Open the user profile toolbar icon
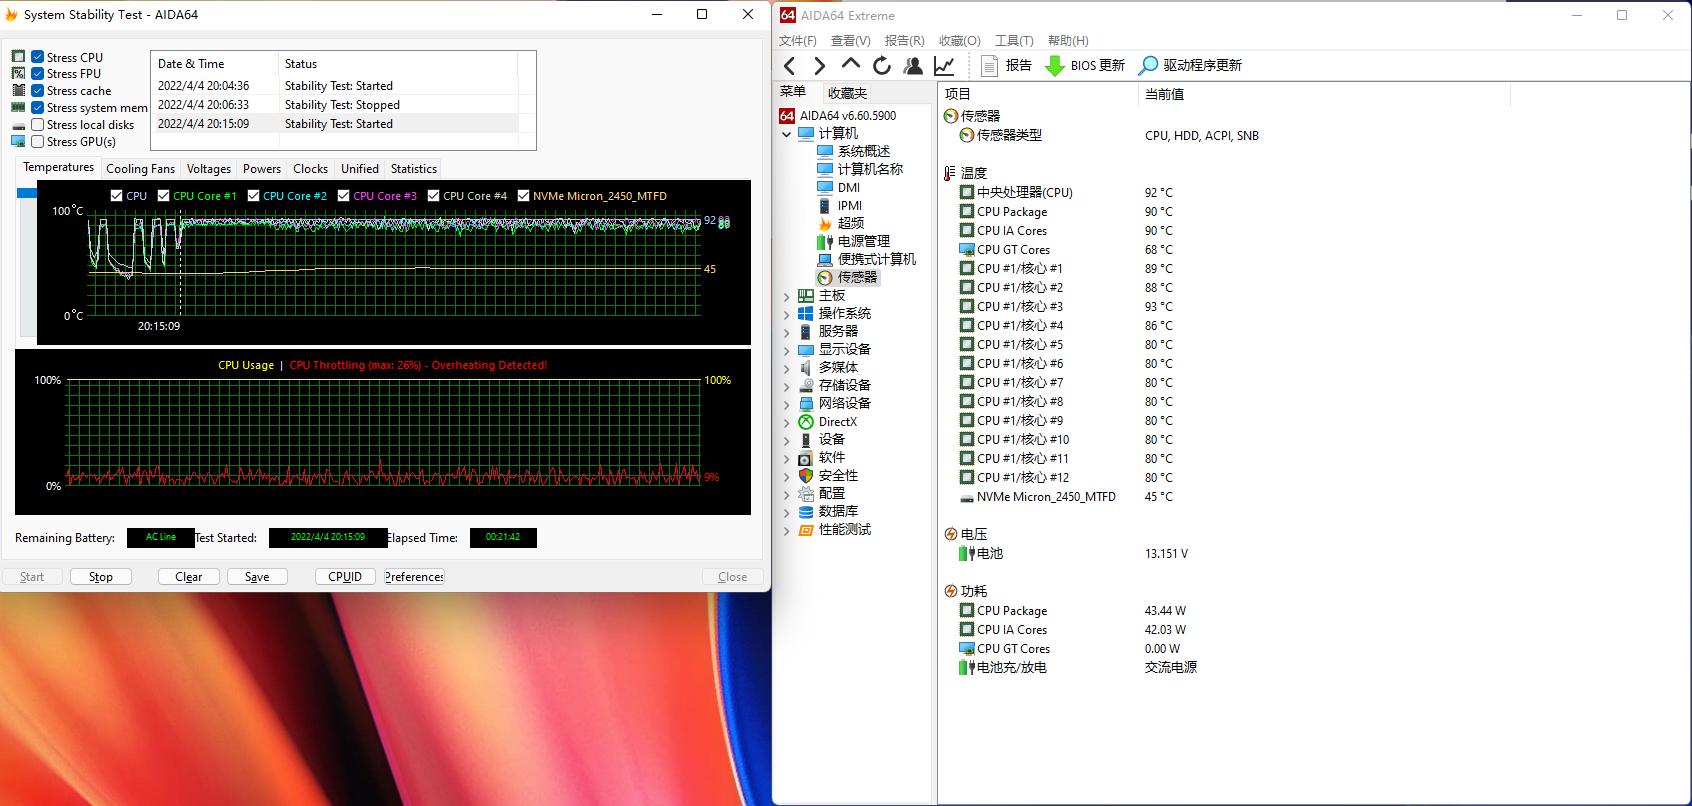This screenshot has height=806, width=1692. [912, 66]
